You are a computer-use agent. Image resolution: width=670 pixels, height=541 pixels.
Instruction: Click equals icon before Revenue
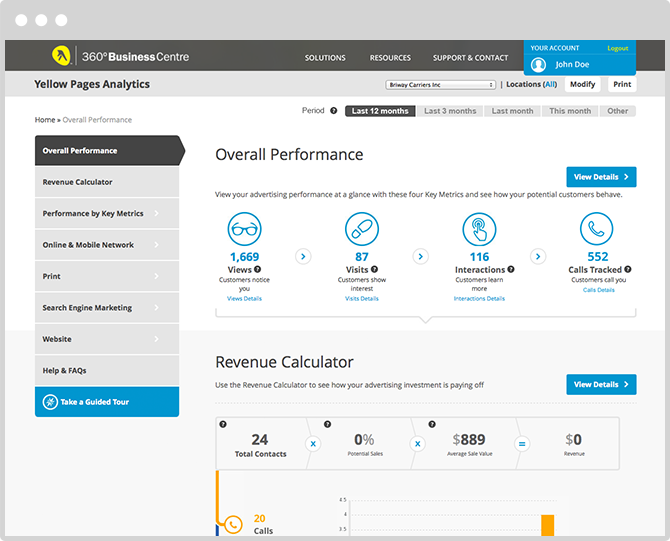pyautogui.click(x=522, y=444)
